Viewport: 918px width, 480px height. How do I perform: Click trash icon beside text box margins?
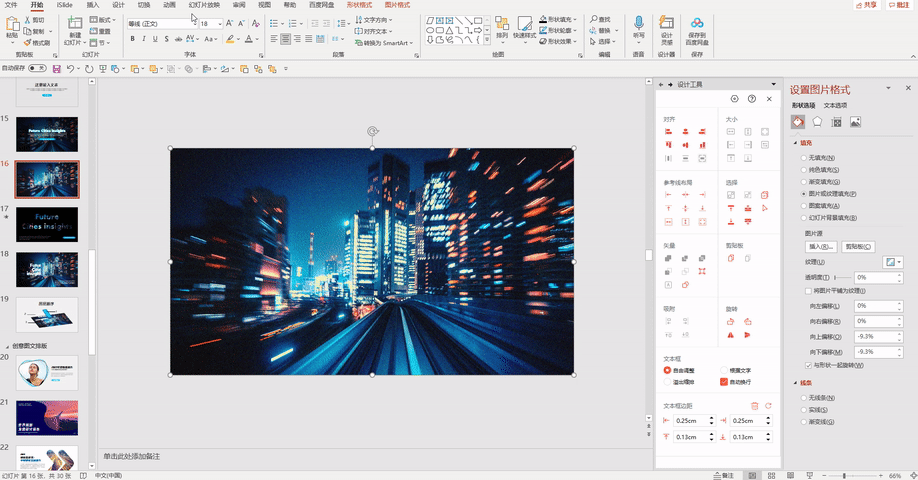(755, 406)
